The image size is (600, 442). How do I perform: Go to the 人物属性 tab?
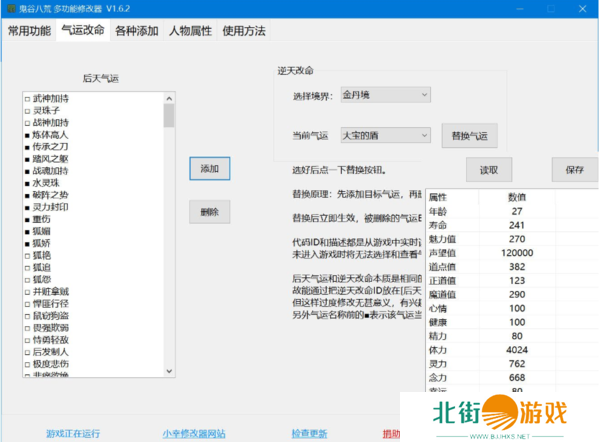coord(190,31)
